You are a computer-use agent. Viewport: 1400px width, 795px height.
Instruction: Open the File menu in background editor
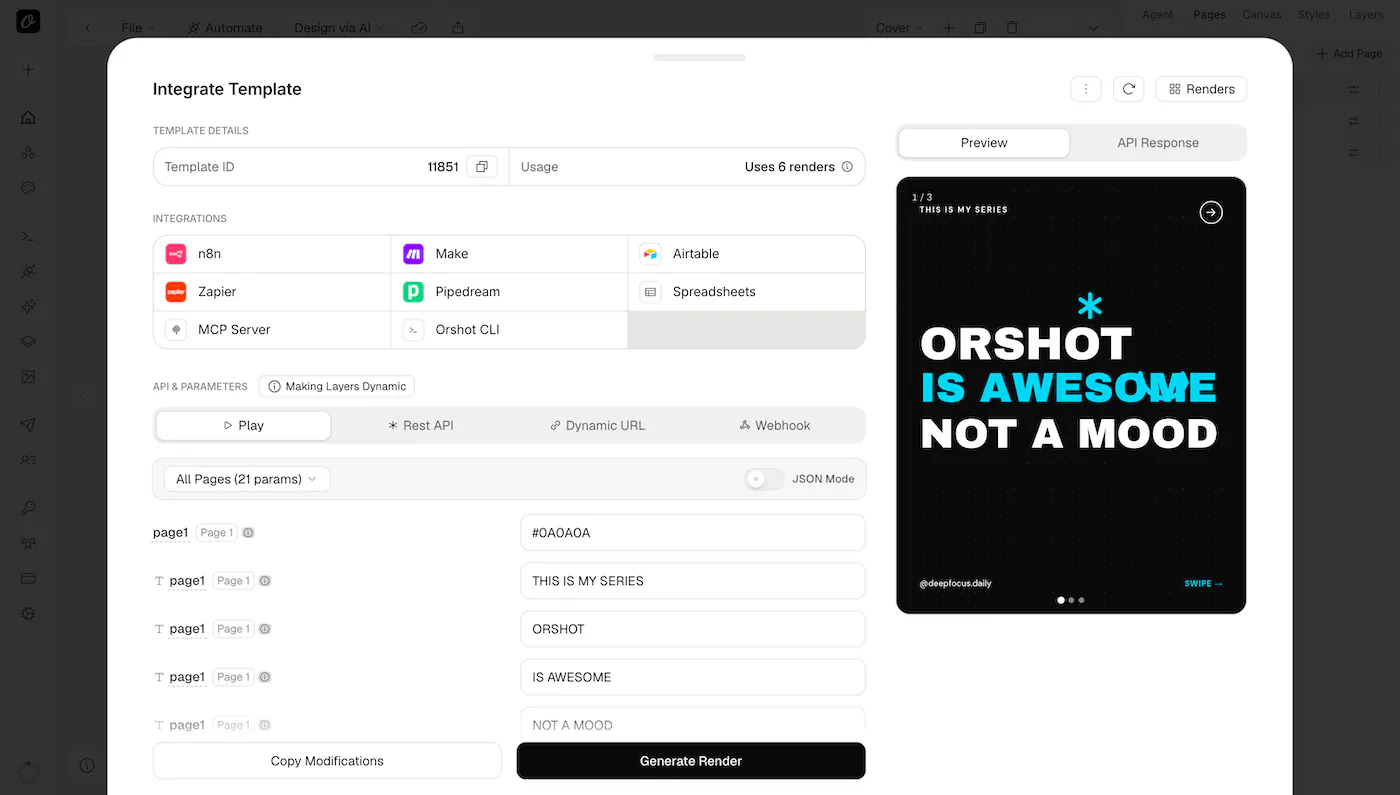click(138, 28)
